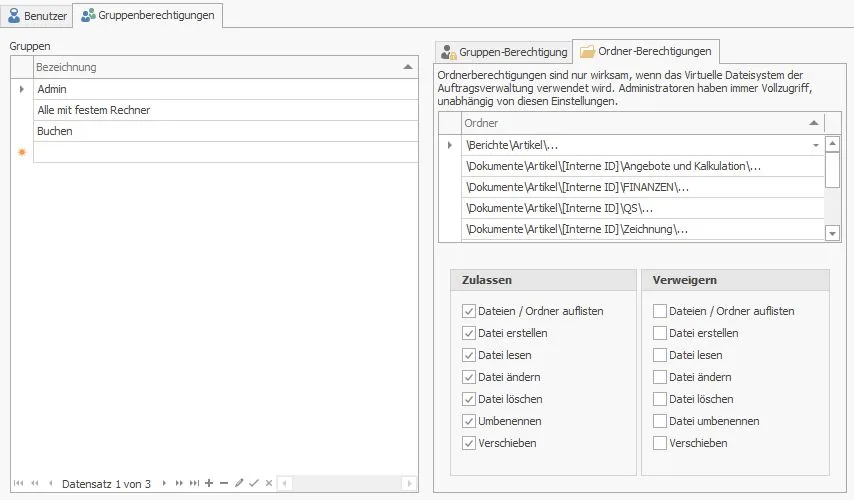Go to first record in navigator
The width and height of the screenshot is (854, 500).
[19, 483]
